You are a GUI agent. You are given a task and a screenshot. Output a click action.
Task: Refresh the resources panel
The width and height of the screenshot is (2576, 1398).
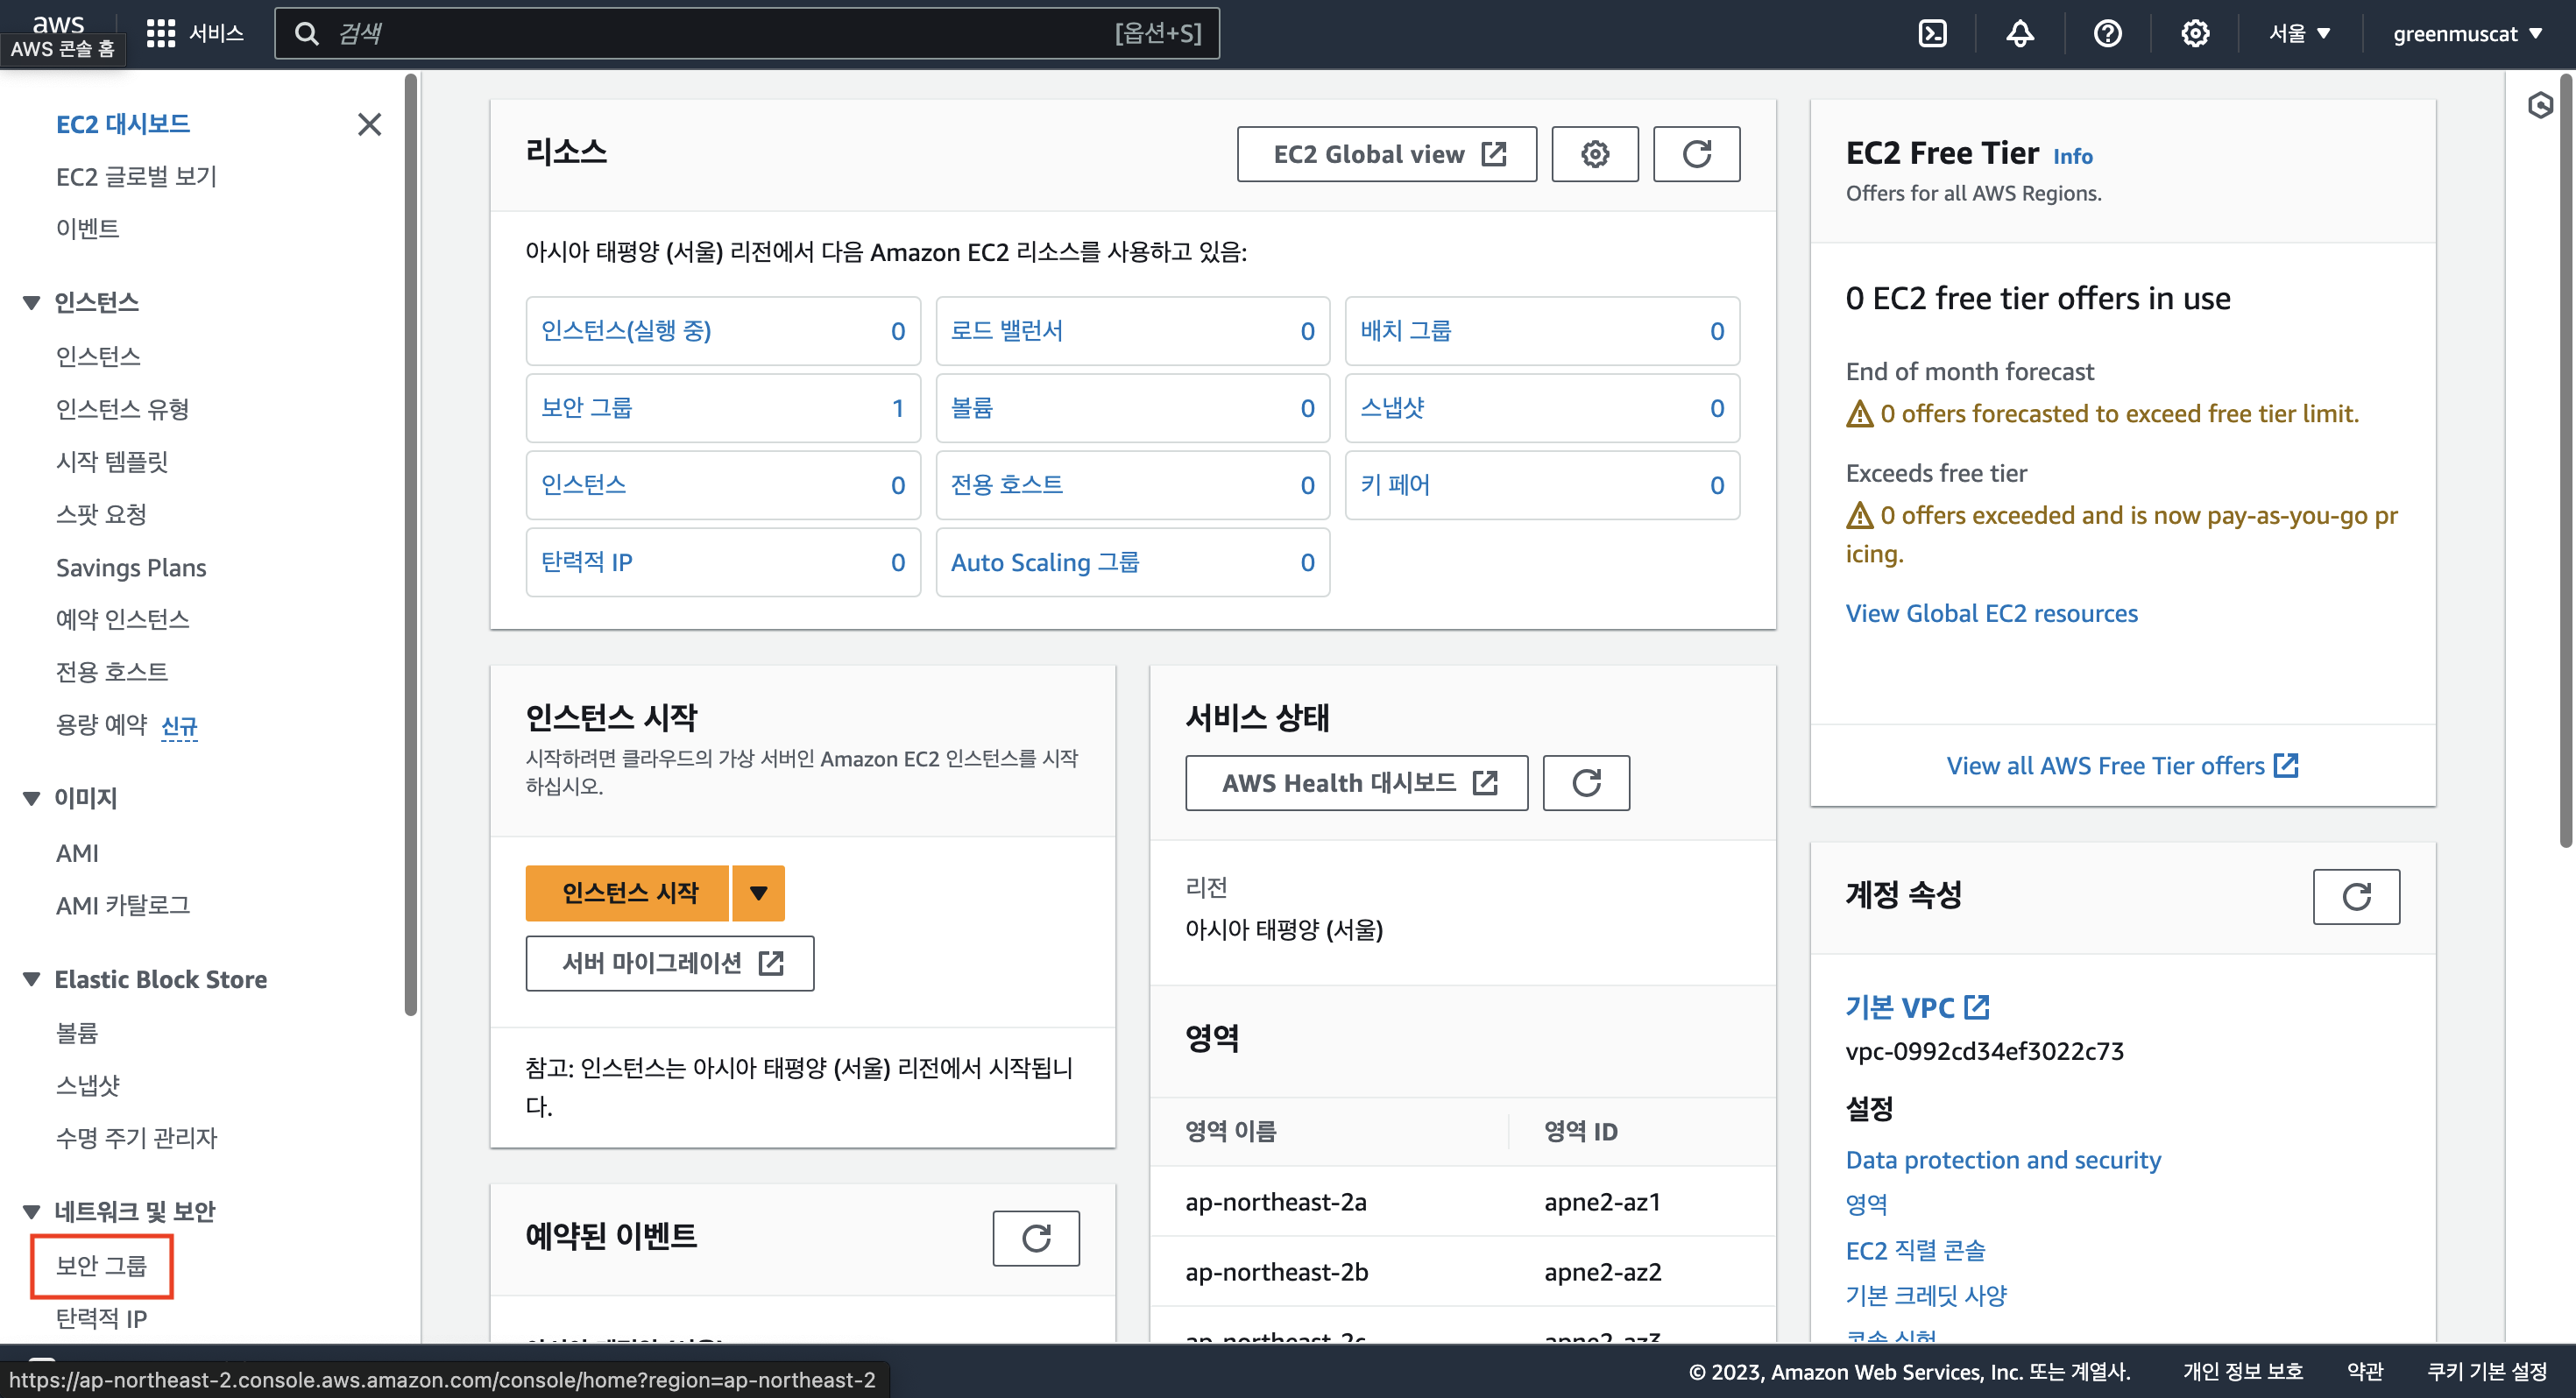(x=1696, y=154)
